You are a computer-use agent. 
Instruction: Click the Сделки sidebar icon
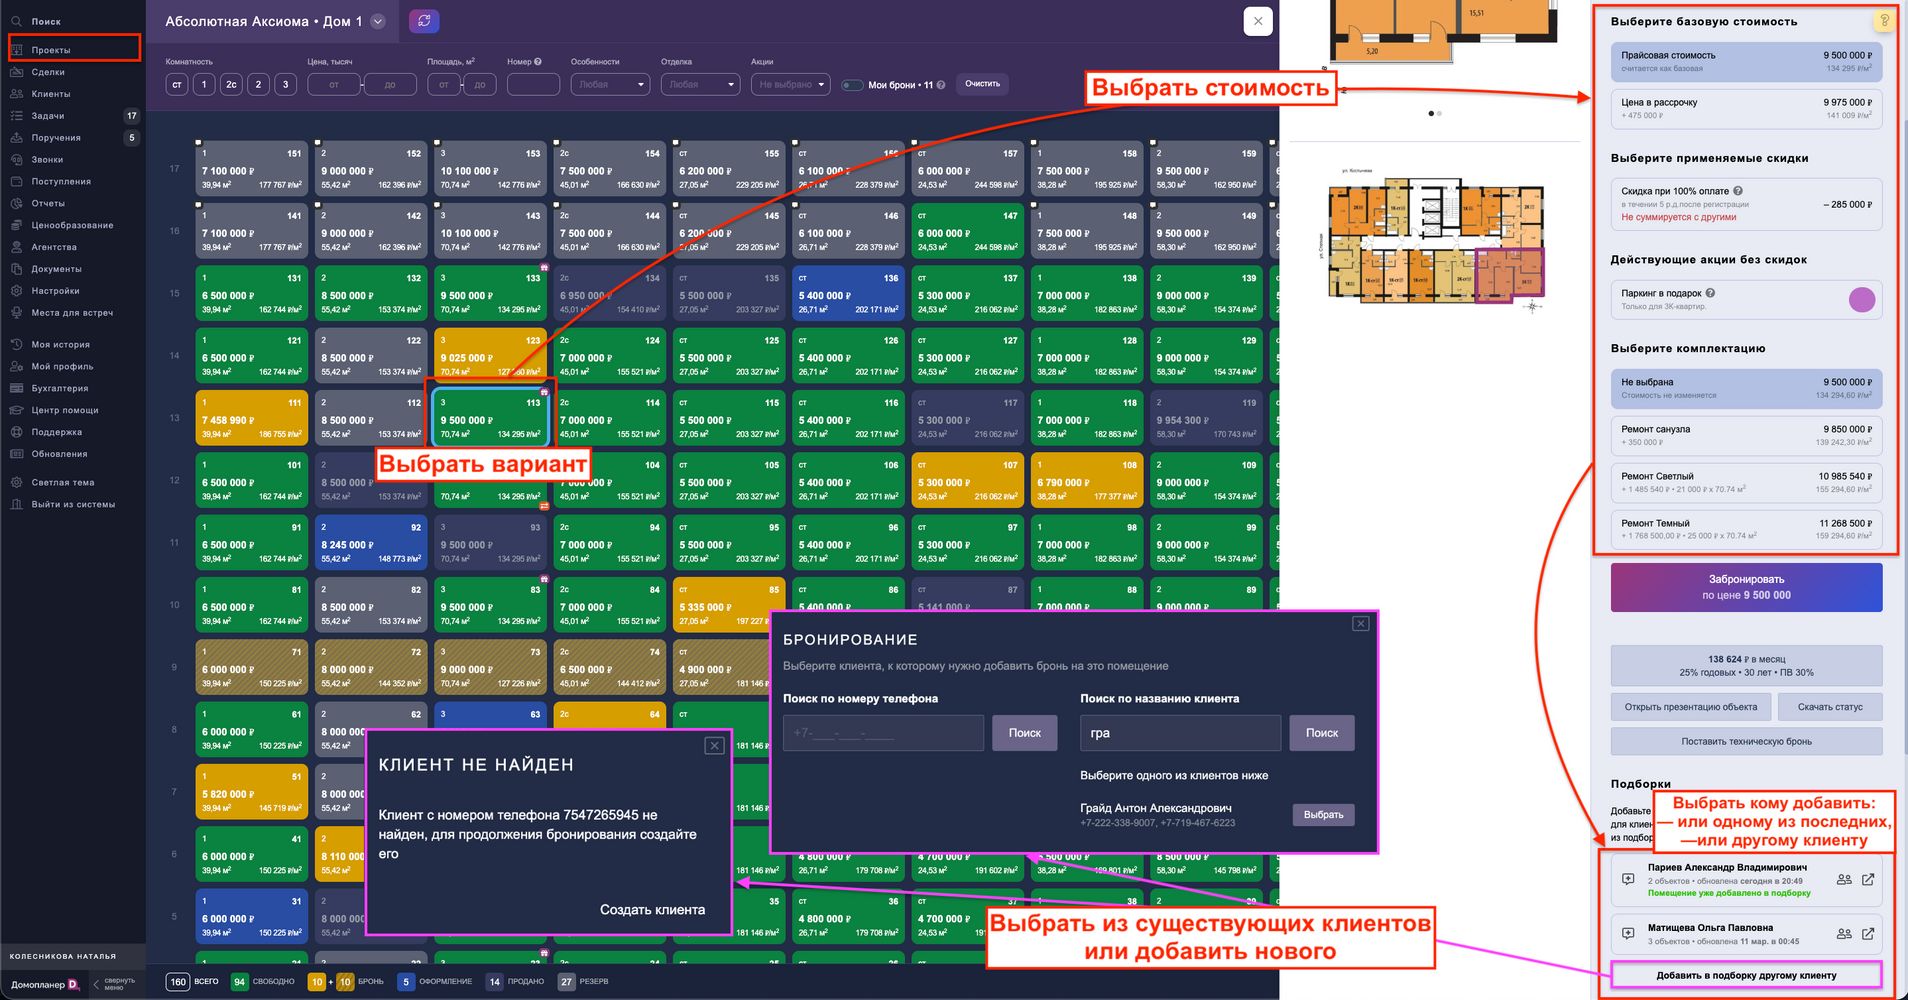(x=17, y=72)
